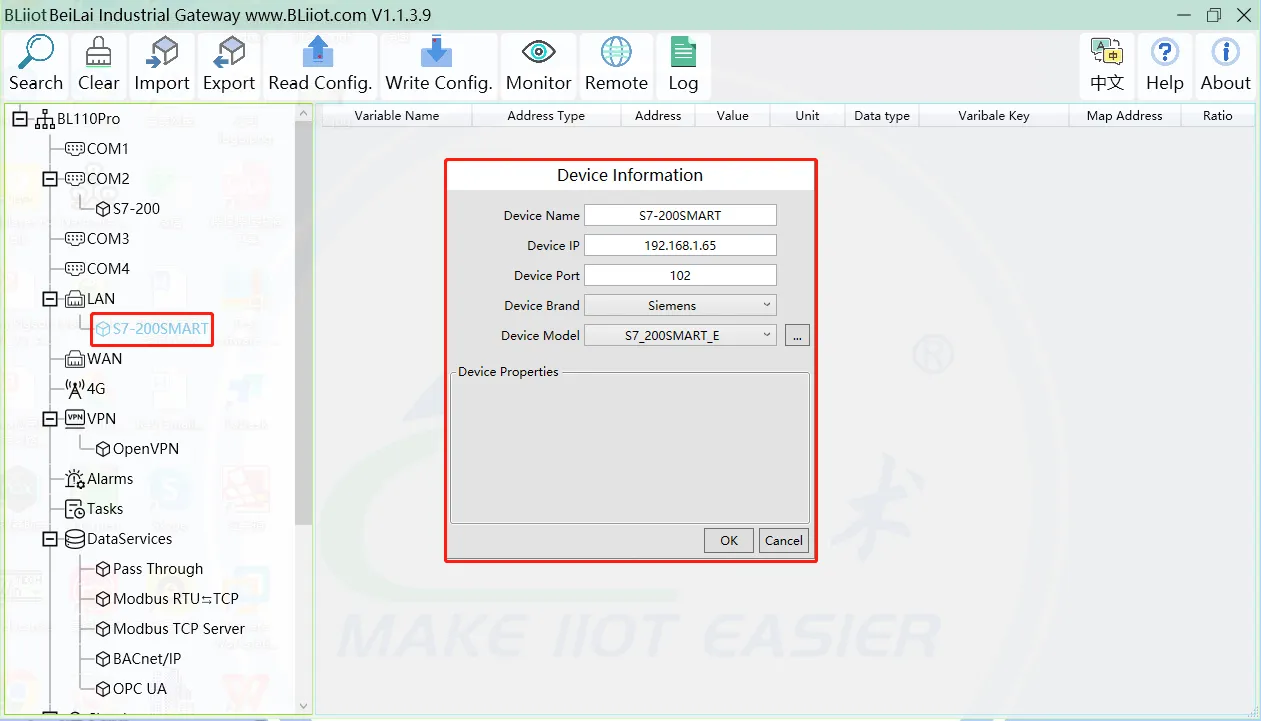The image size is (1261, 721).
Task: Click the Map Address column header
Action: (x=1125, y=116)
